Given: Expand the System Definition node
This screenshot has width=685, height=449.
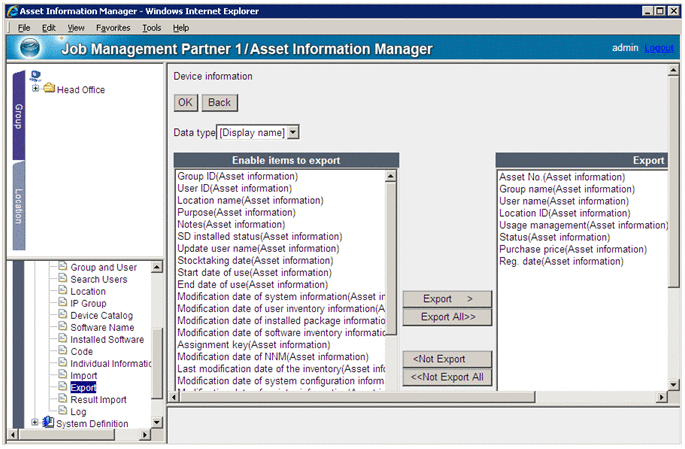Looking at the screenshot, I should coord(35,423).
